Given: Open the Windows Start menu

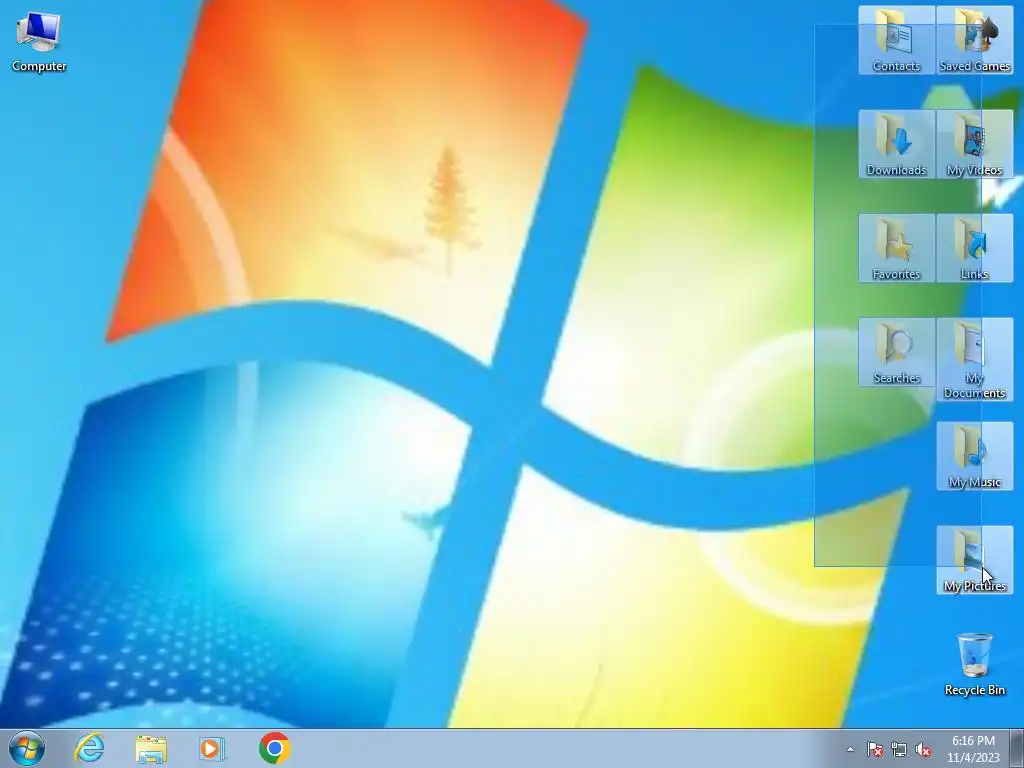Looking at the screenshot, I should pos(27,748).
